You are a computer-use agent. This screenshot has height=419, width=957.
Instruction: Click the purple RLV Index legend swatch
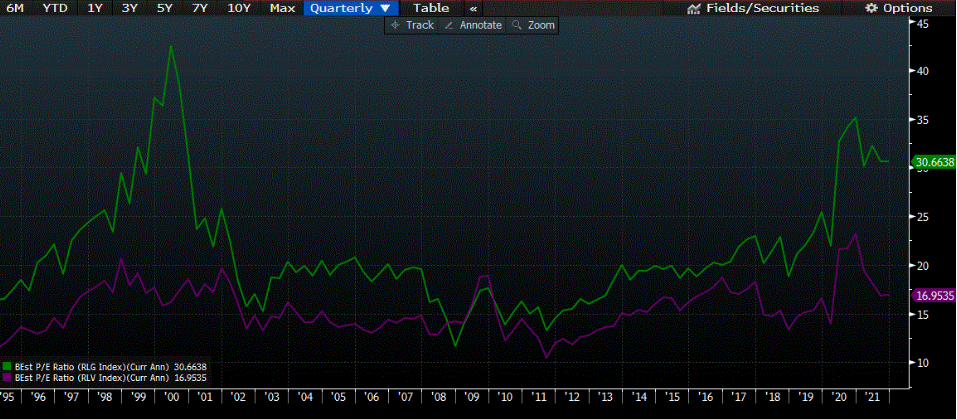click(x=8, y=378)
